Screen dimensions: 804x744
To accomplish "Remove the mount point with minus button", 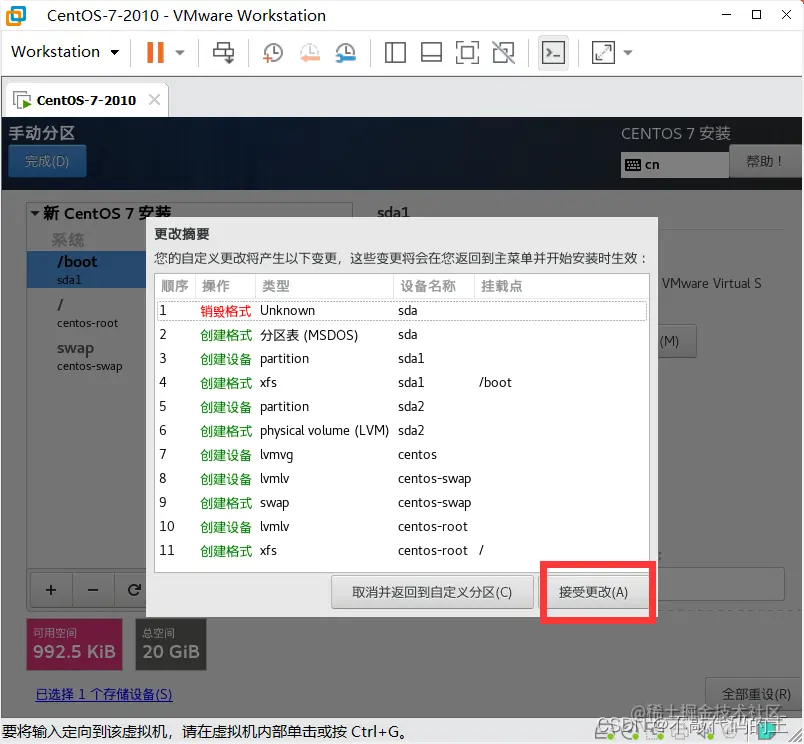I will (x=93, y=590).
